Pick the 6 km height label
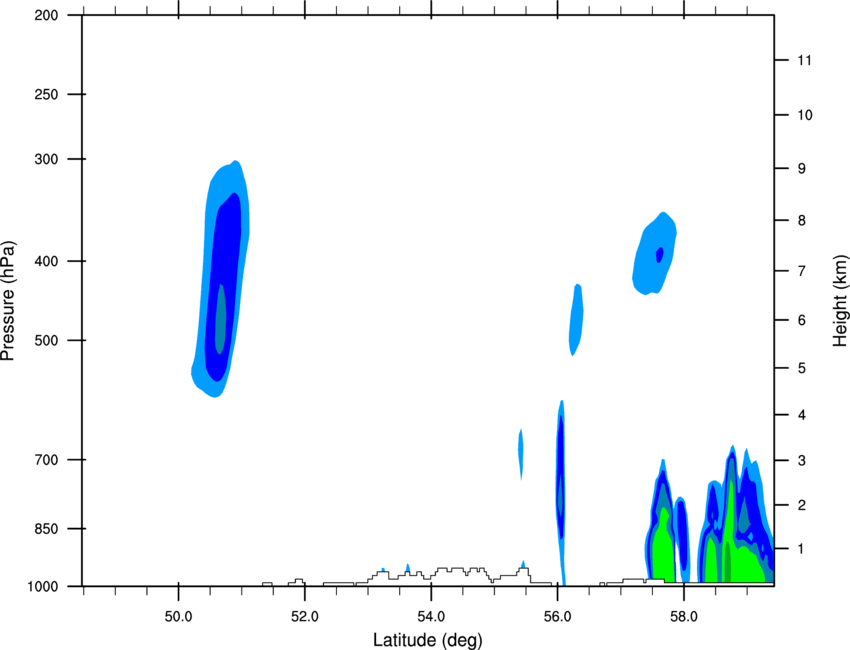The height and width of the screenshot is (650, 850). click(801, 320)
